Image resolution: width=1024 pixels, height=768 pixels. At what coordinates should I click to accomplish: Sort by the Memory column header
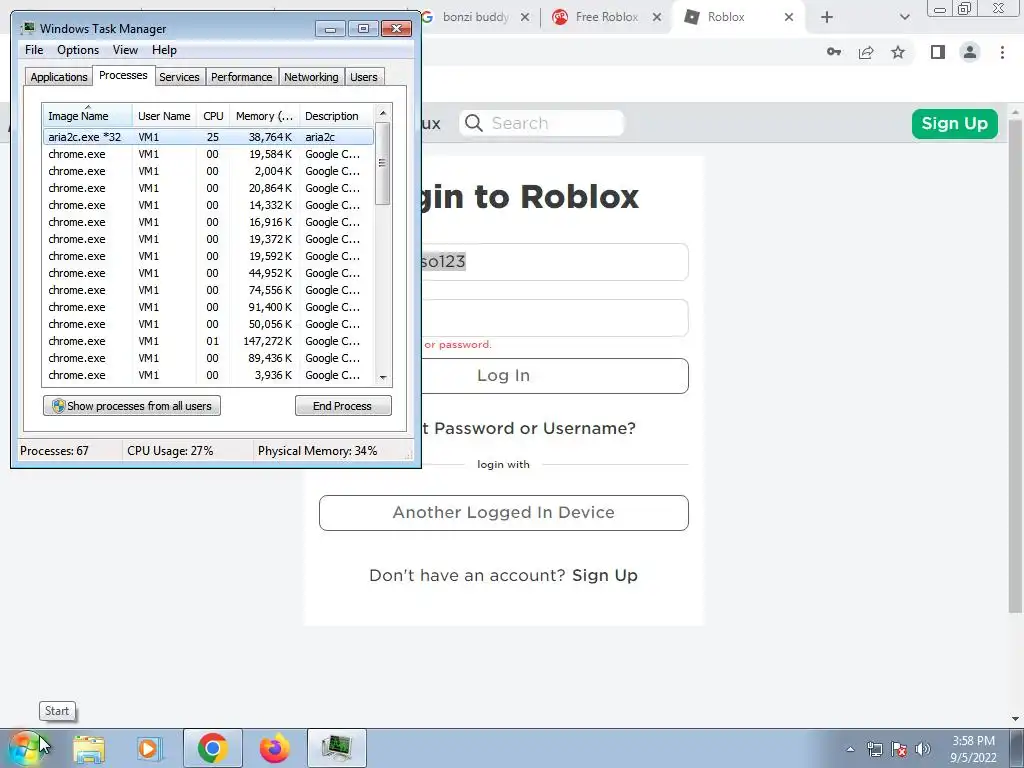click(x=264, y=116)
